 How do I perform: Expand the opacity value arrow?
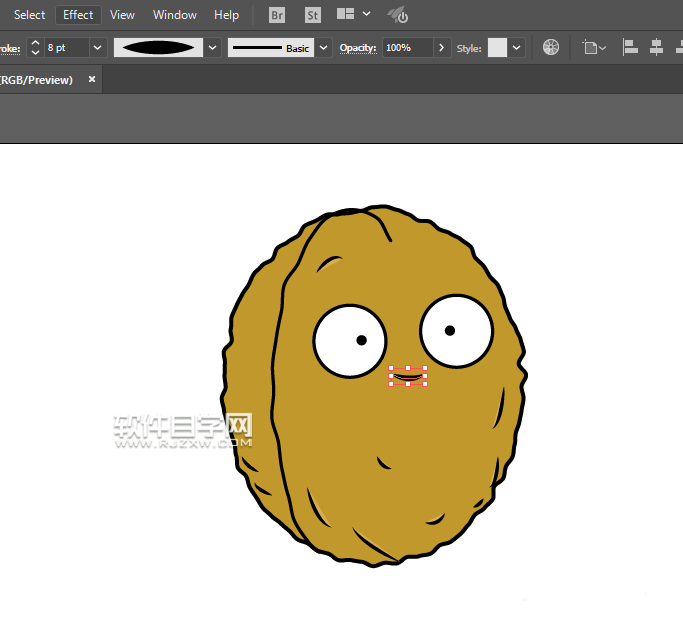[442, 47]
